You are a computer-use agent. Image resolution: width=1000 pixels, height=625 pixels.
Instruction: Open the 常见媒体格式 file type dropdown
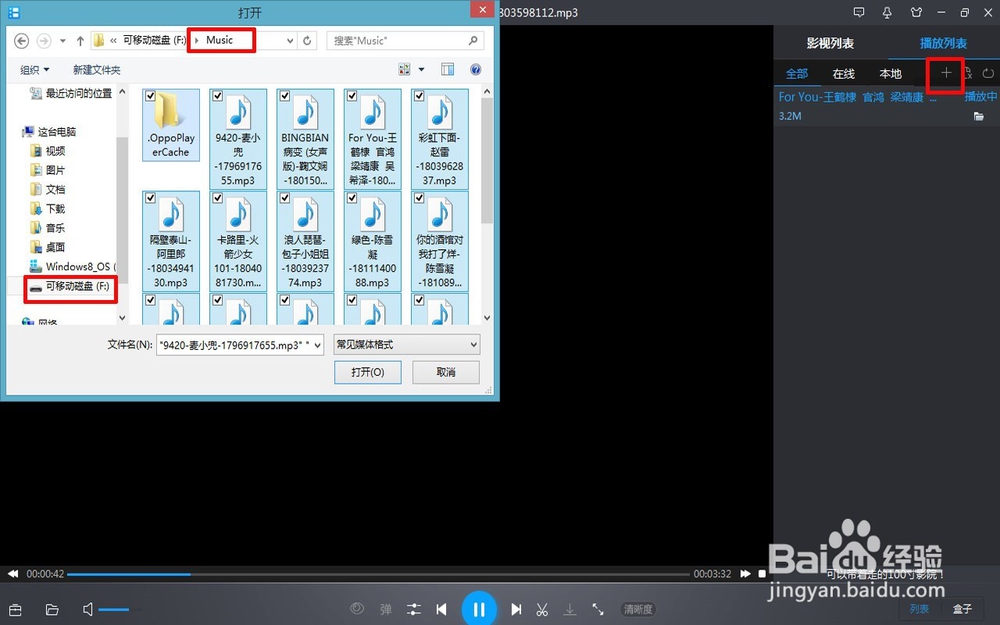pyautogui.click(x=406, y=344)
